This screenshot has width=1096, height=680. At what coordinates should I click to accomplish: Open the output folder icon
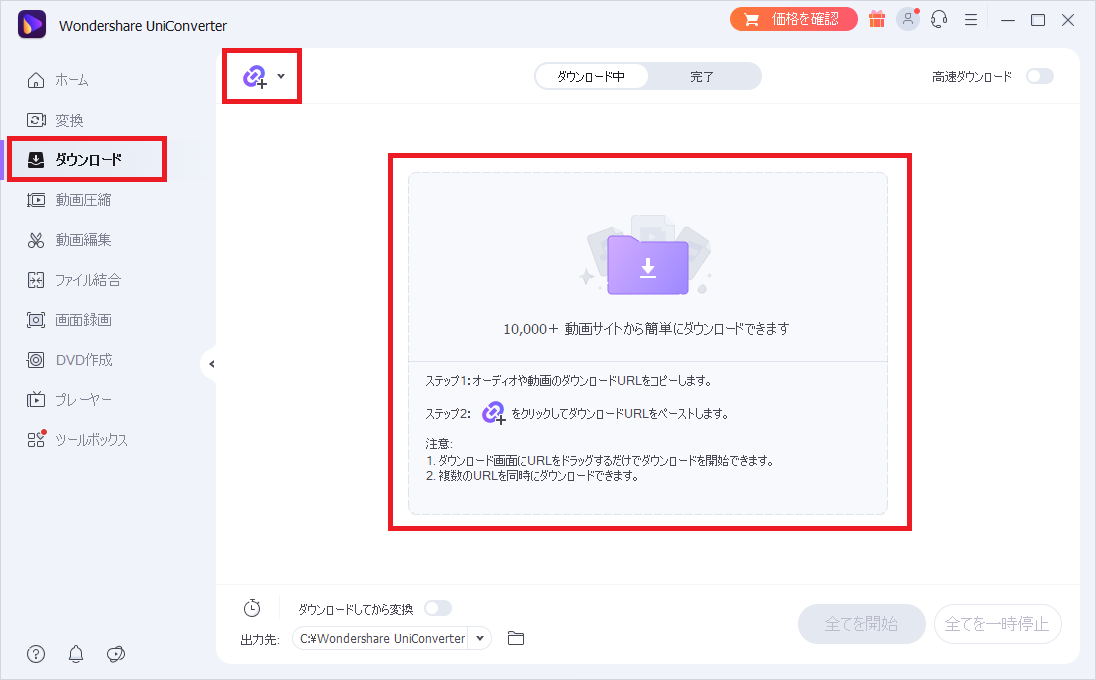[x=516, y=638]
